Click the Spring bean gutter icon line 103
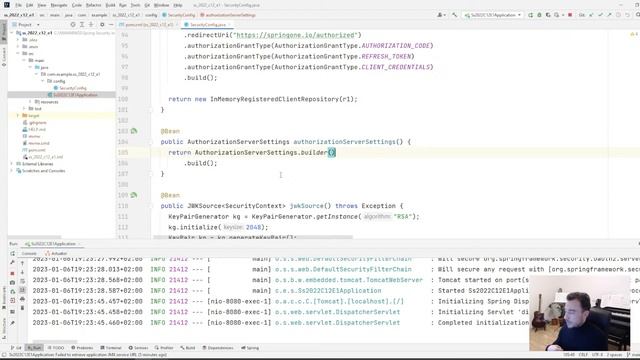The height and width of the screenshot is (360, 640). click(x=134, y=131)
